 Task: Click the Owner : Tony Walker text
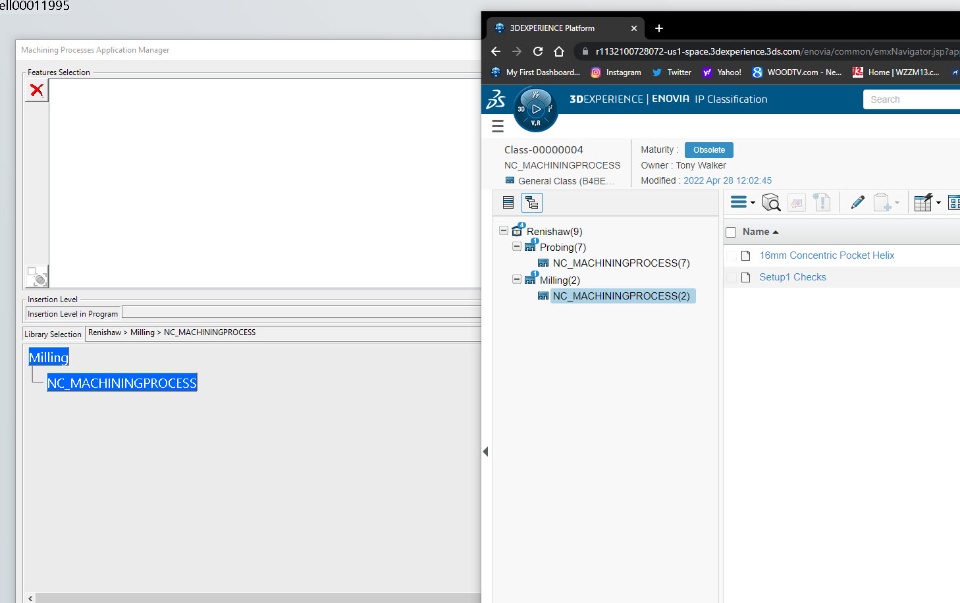(x=683, y=165)
